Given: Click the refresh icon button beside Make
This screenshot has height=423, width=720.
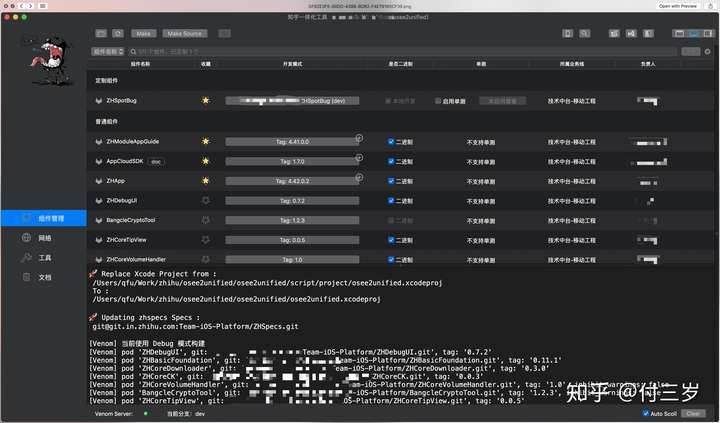Looking at the screenshot, I should click(x=118, y=34).
